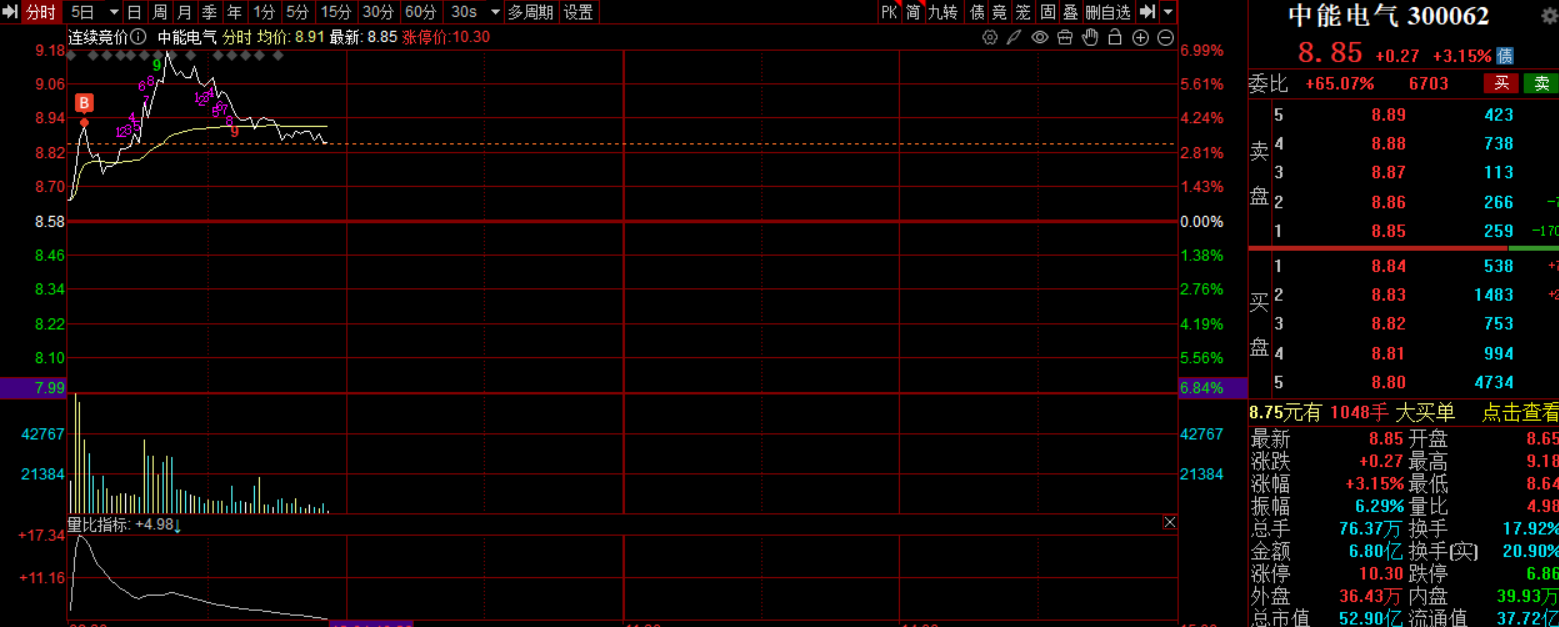Select the 5分 minute chart tab

[297, 12]
